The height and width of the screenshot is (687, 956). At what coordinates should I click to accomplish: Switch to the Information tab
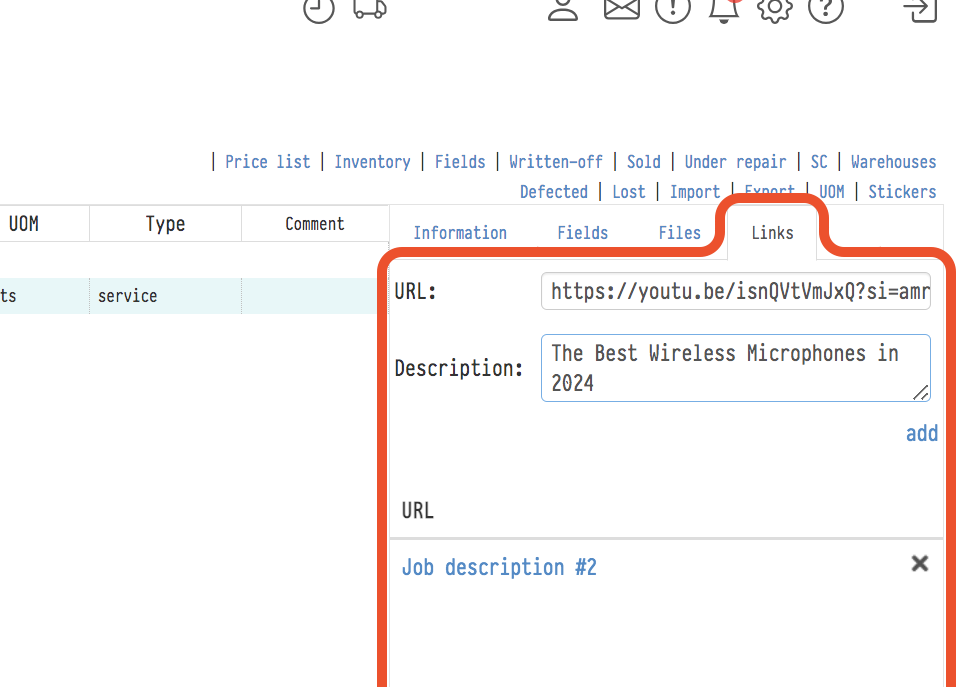click(x=460, y=233)
